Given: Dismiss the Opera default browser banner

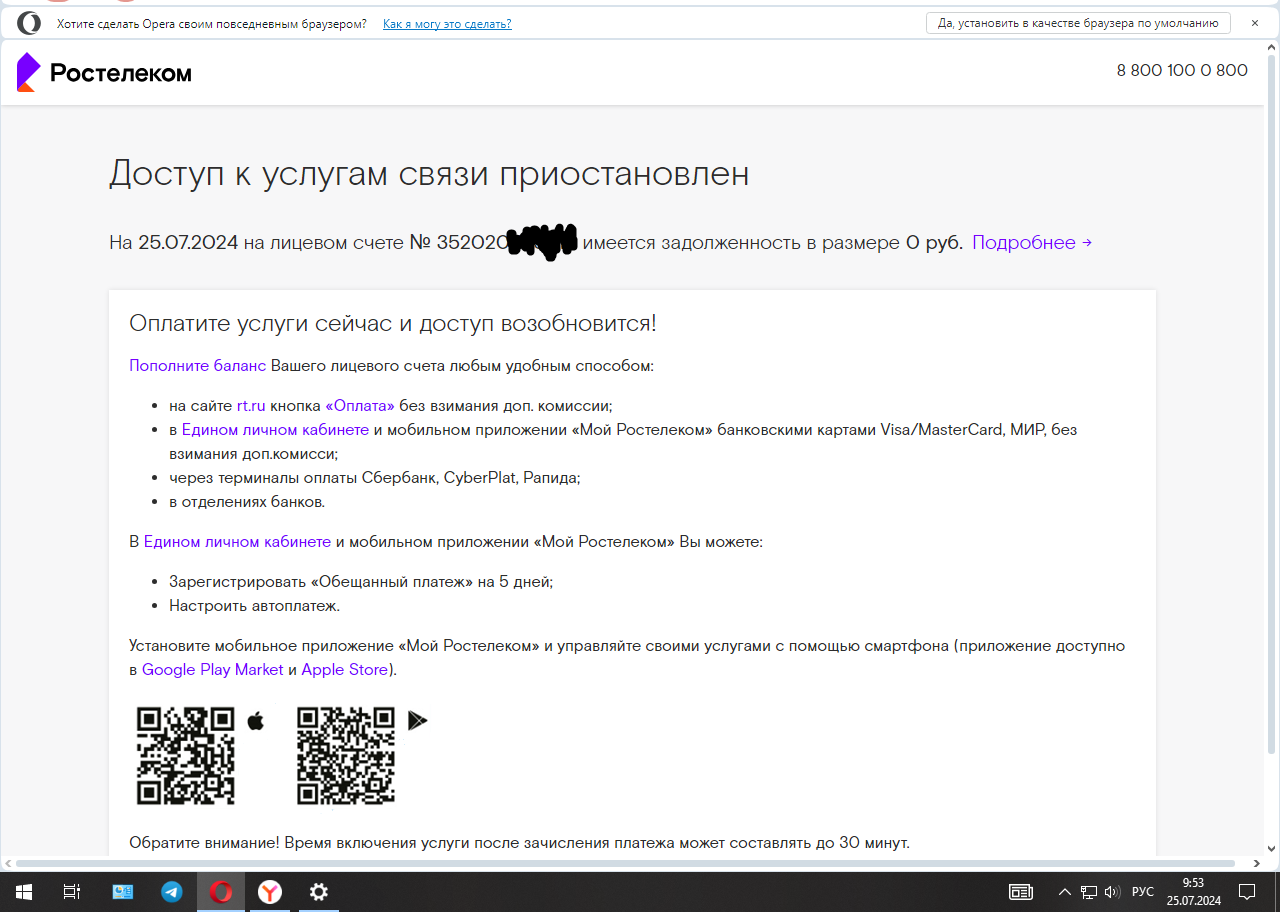Looking at the screenshot, I should click(x=1255, y=23).
